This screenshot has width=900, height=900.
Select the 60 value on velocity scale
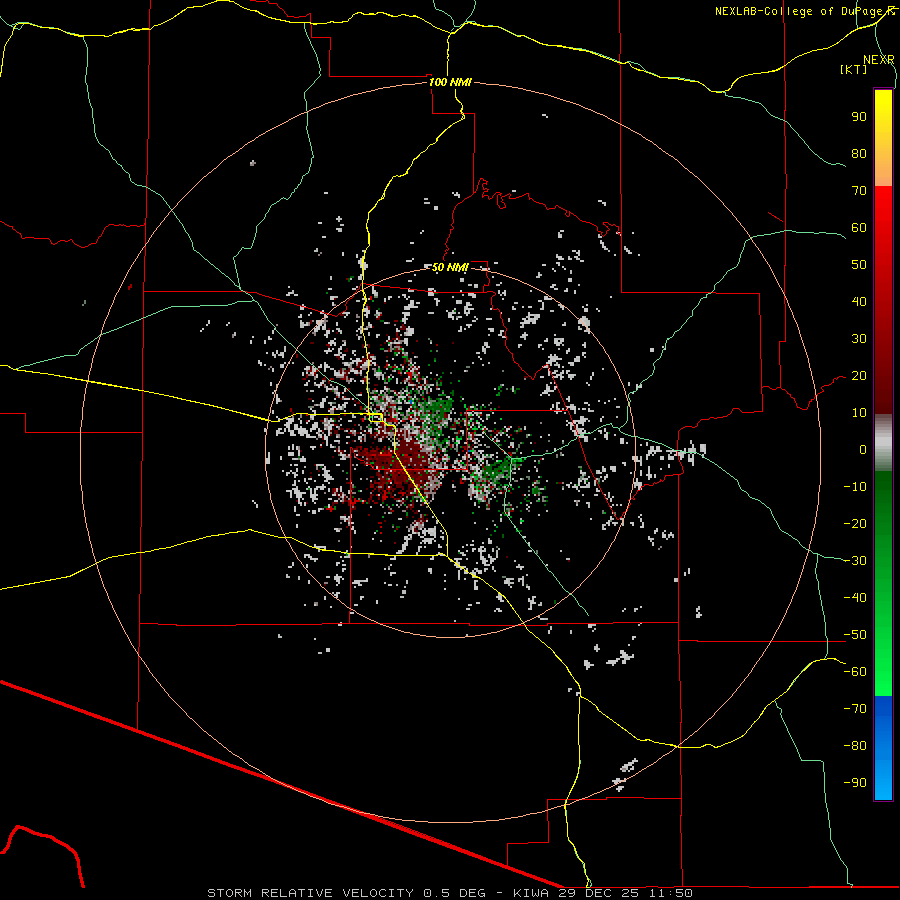point(859,228)
